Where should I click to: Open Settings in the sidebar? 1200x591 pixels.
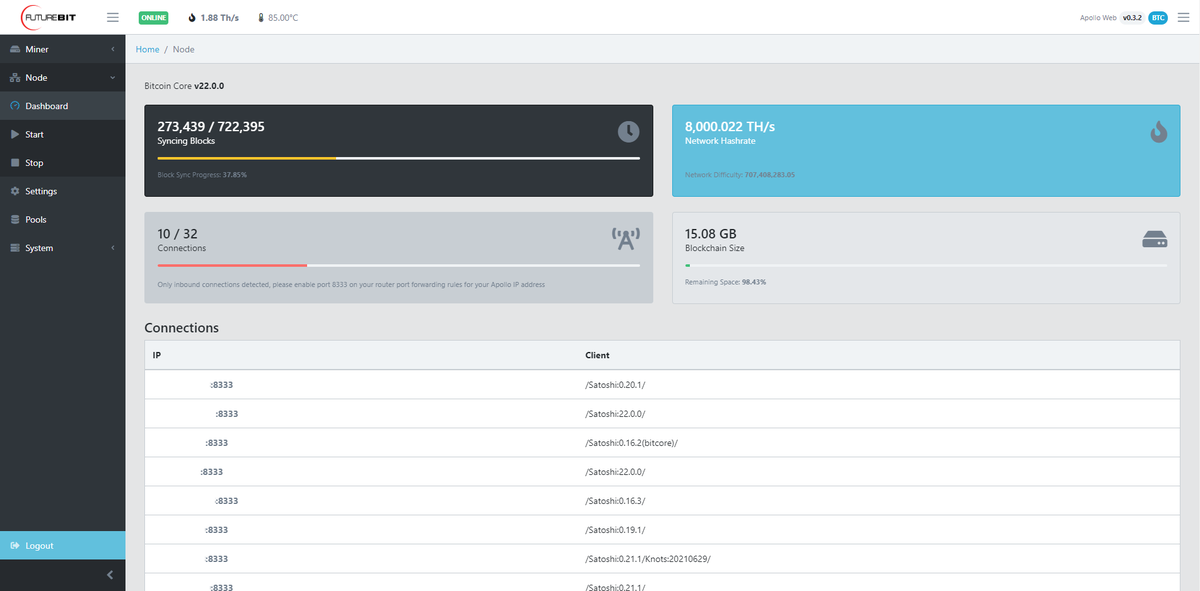click(x=62, y=191)
